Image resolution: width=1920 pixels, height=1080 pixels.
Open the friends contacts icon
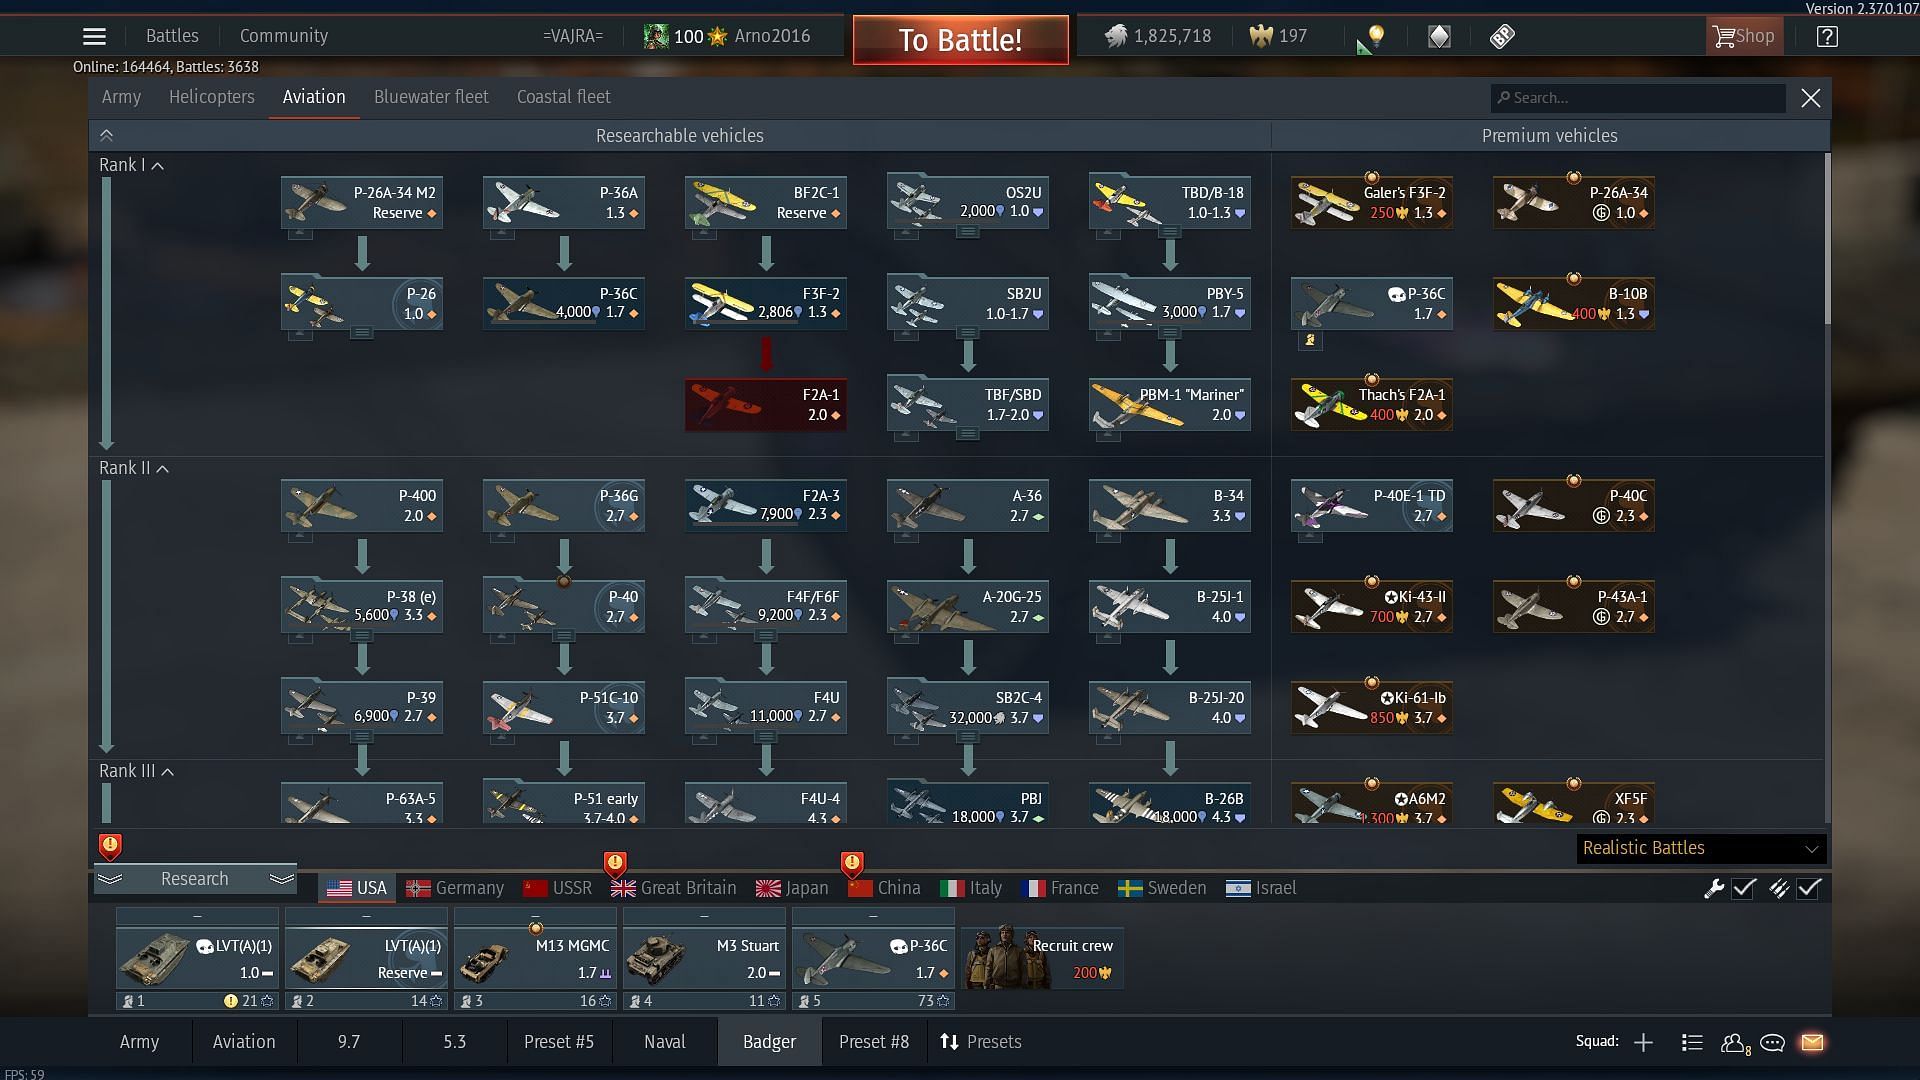[1734, 1042]
